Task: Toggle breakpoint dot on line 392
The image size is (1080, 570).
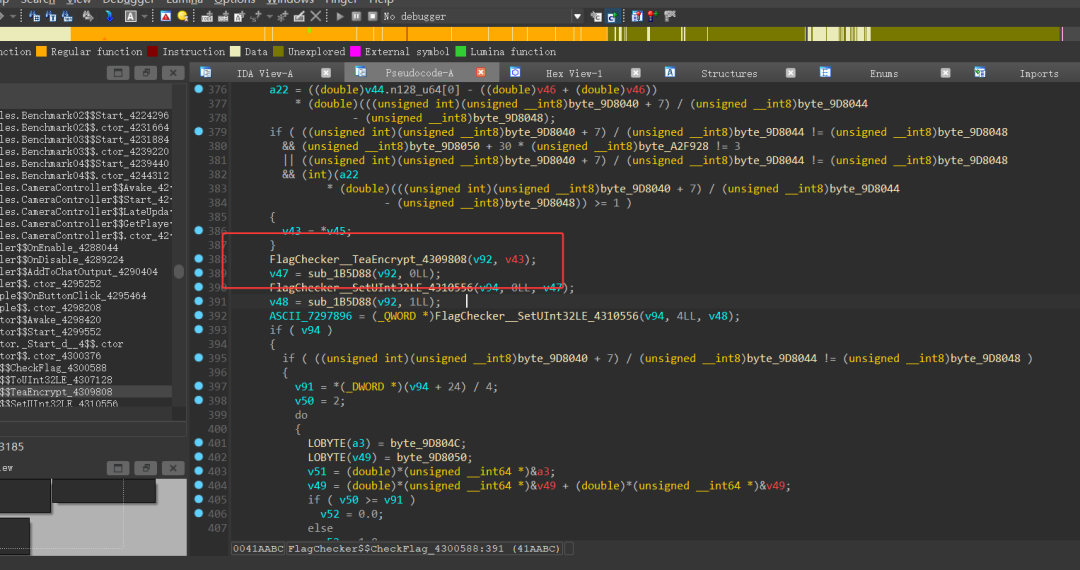Action: point(198,315)
